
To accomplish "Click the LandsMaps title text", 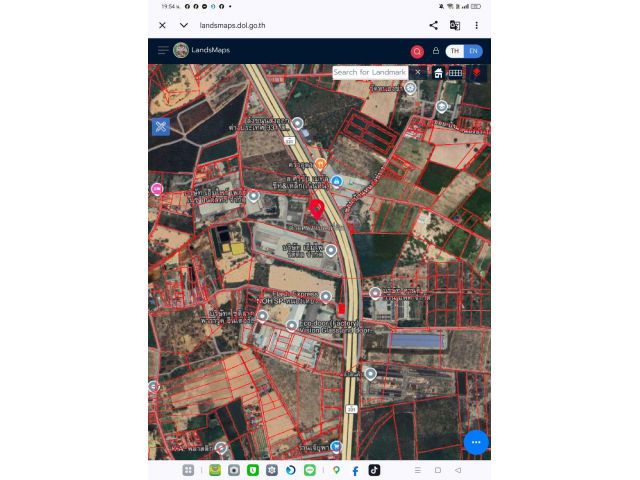I will [x=211, y=50].
